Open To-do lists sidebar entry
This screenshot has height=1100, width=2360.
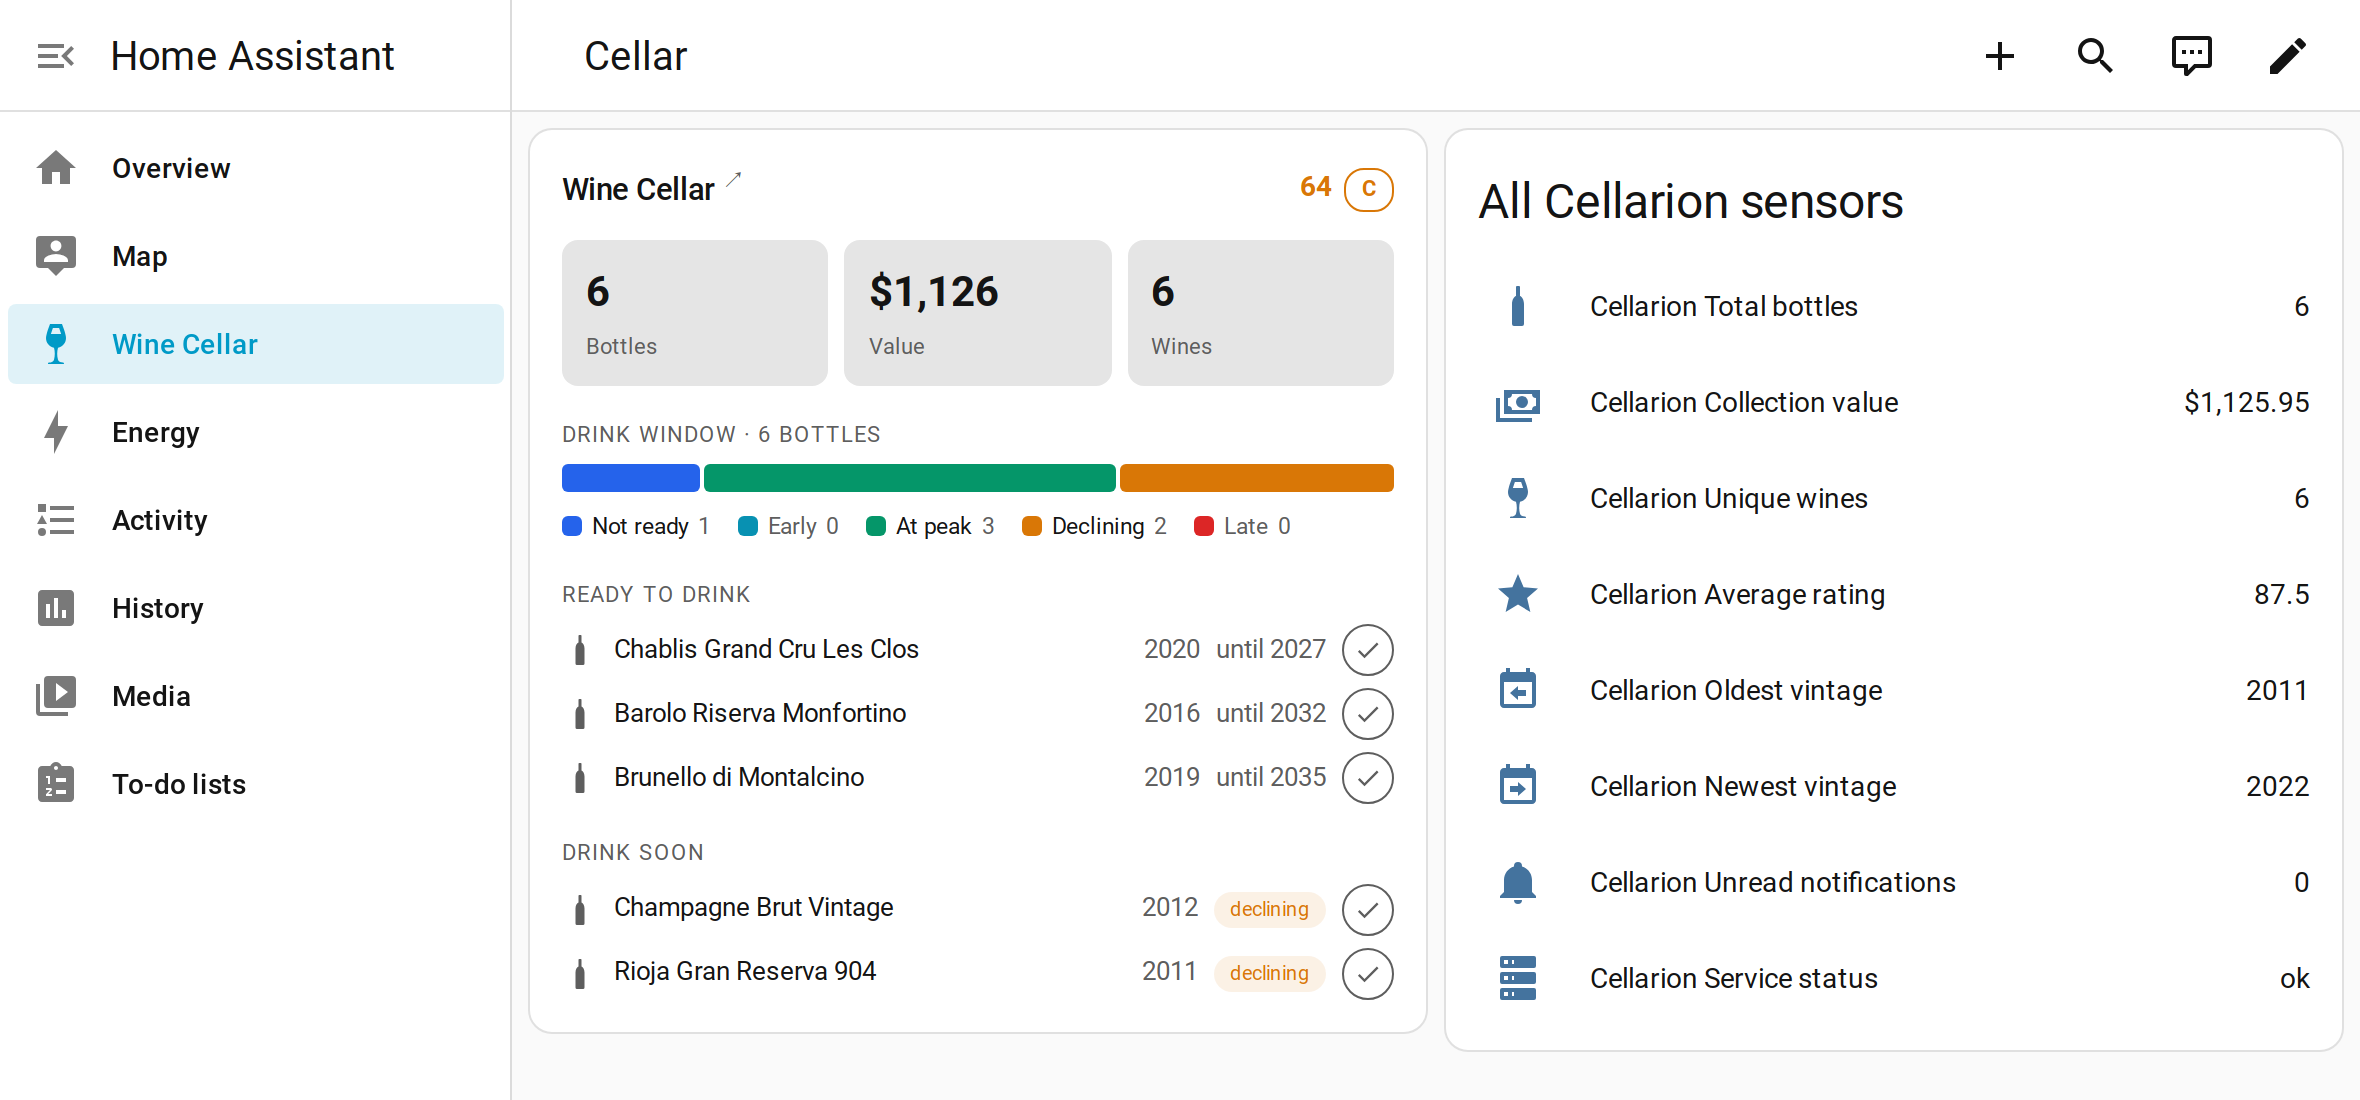tap(256, 784)
